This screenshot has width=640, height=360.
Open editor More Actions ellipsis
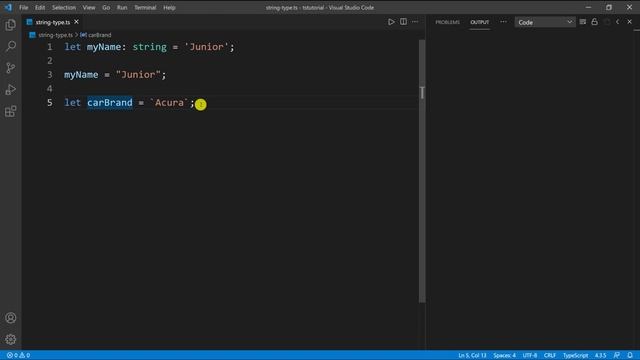tap(415, 22)
